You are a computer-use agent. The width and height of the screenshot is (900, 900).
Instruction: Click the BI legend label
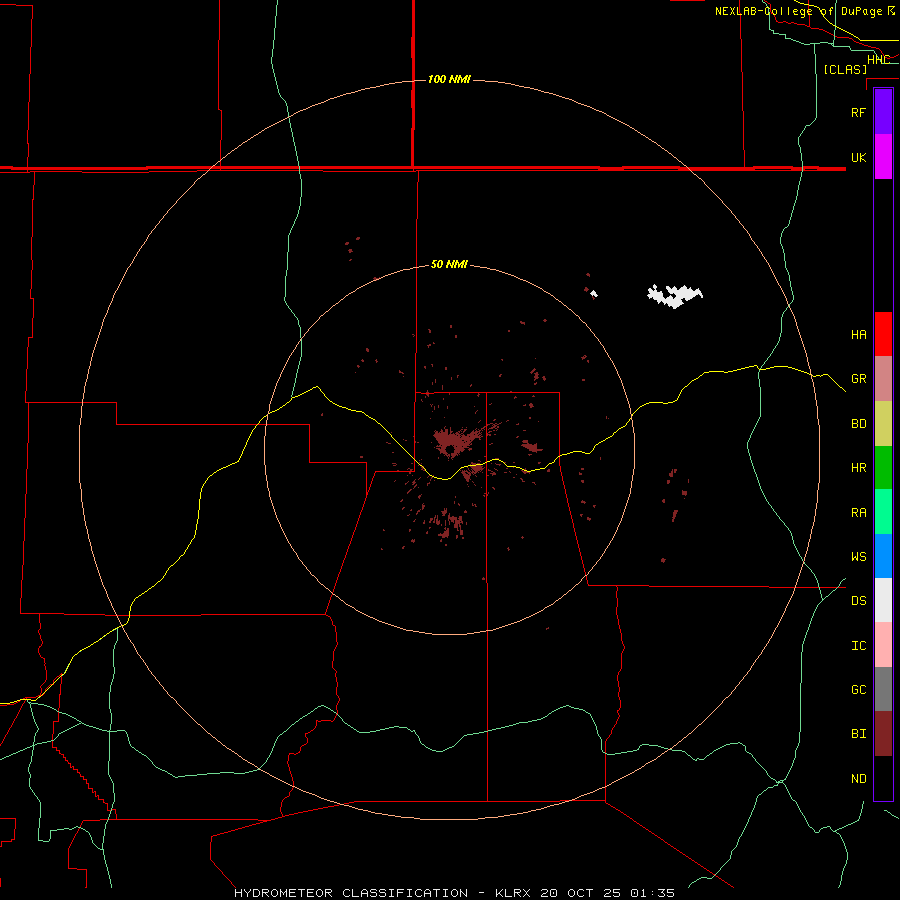coord(858,734)
